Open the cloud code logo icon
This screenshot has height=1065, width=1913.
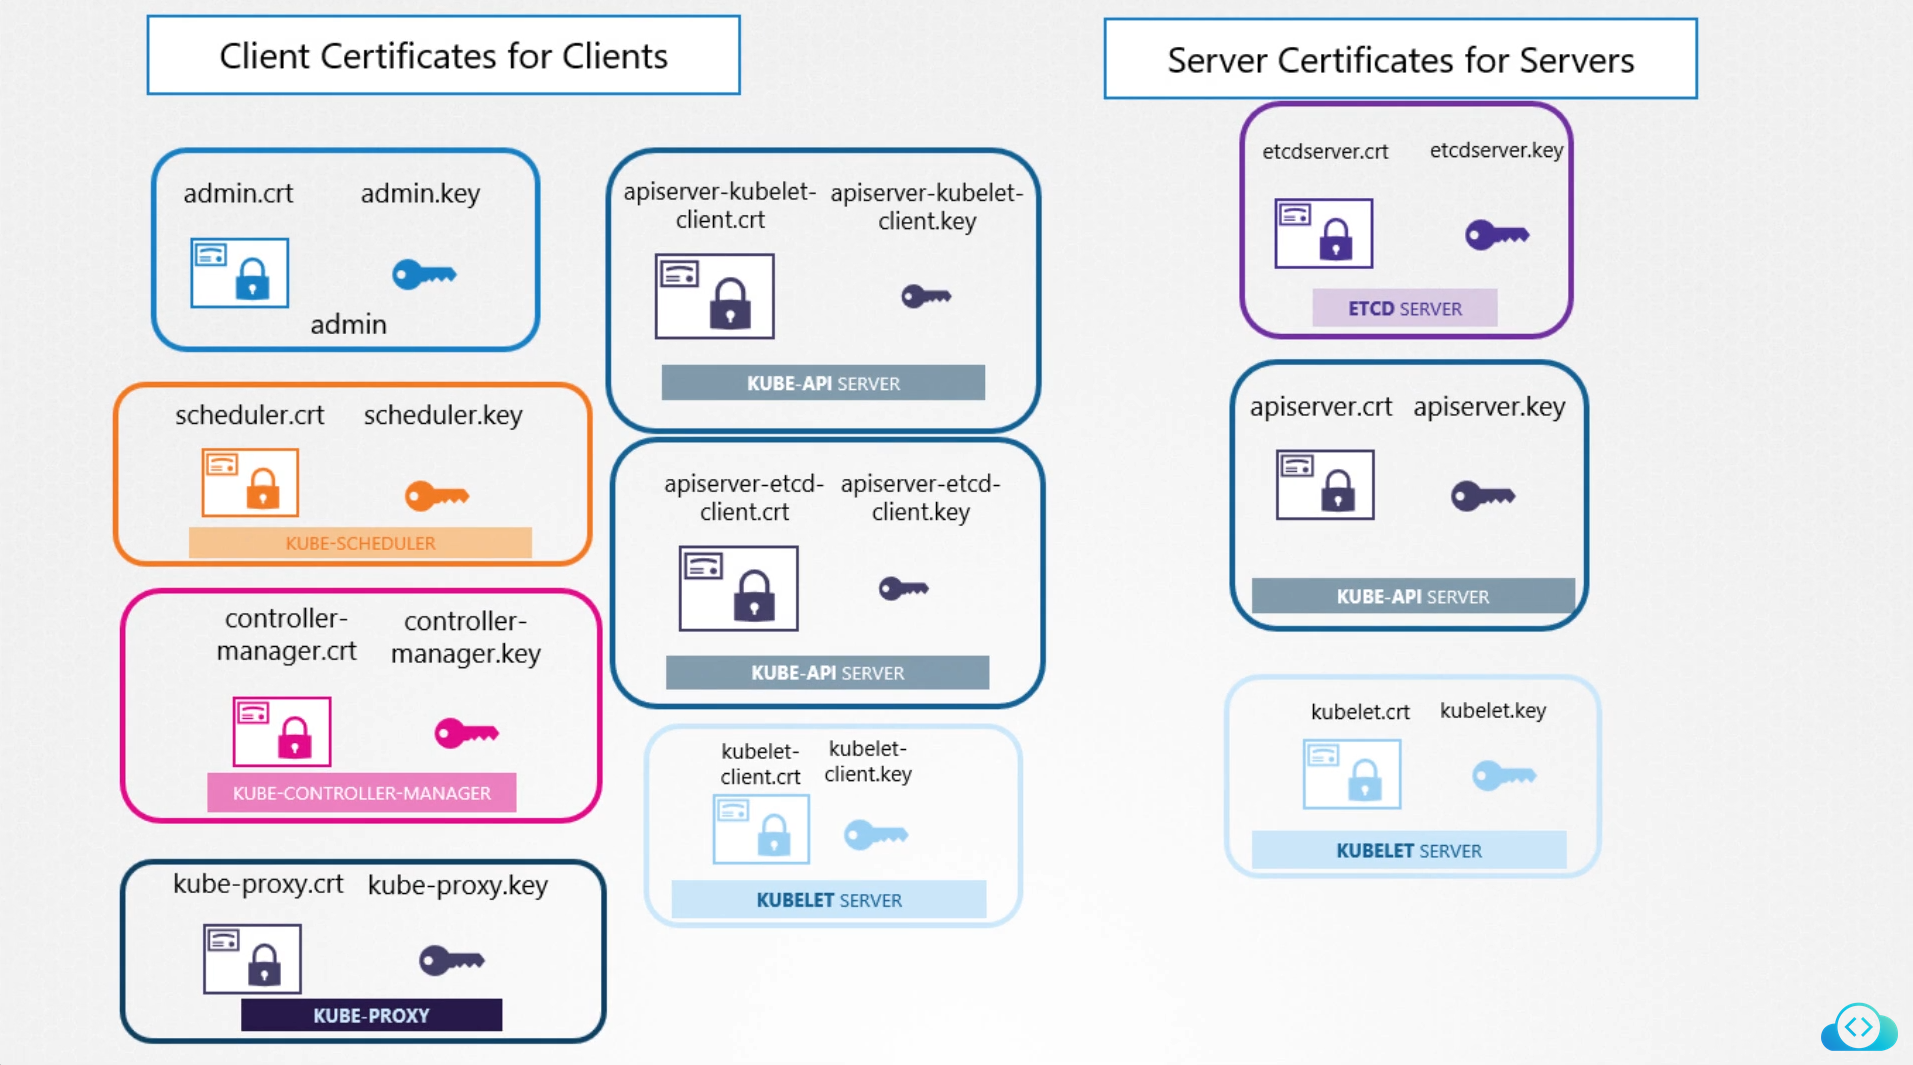(x=1858, y=1027)
